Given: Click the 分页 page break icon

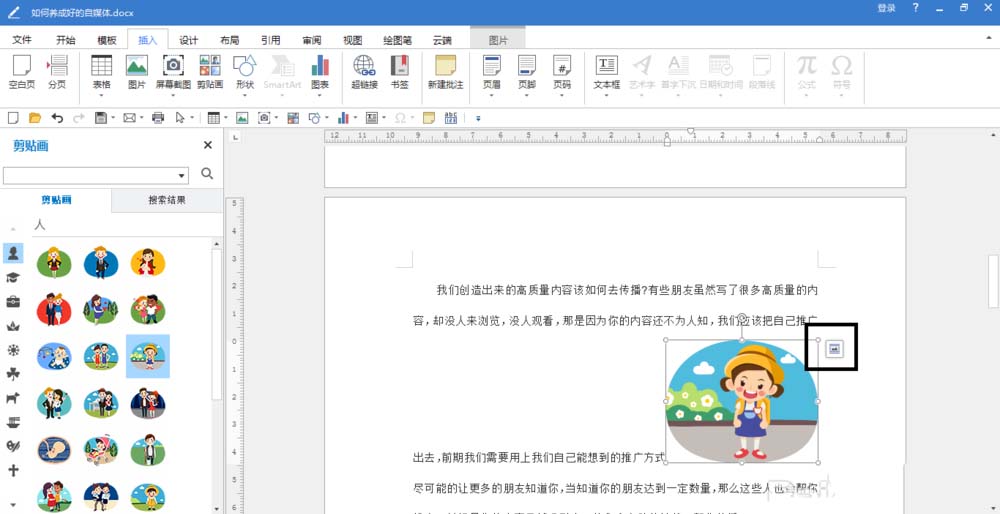Looking at the screenshot, I should click(57, 71).
